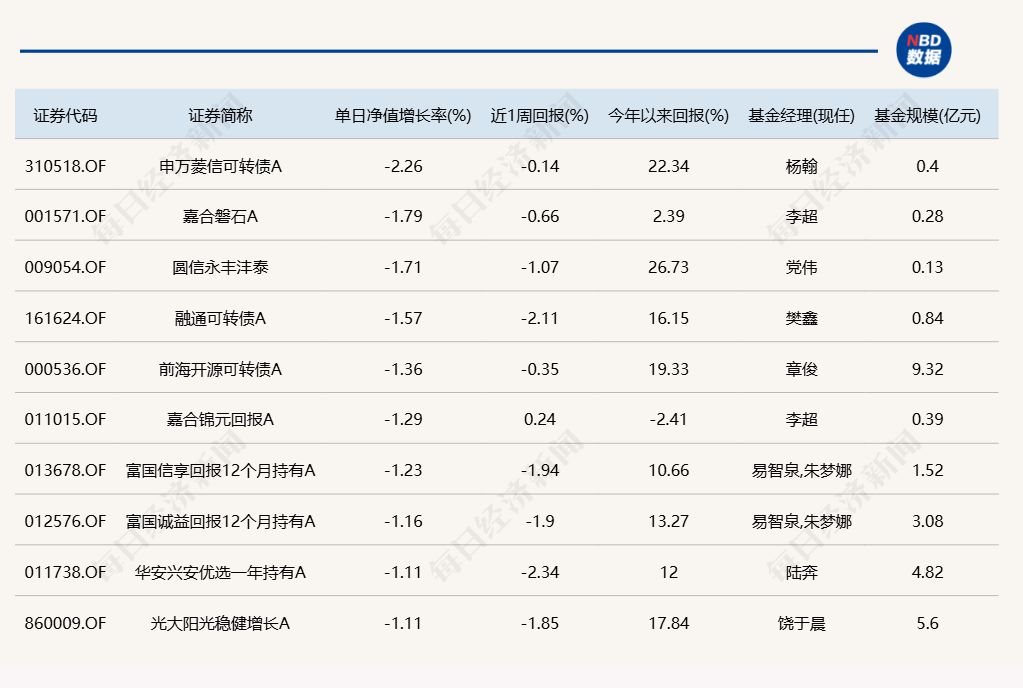1023x688 pixels.
Task: Click the fund name 嘉合锦元回报A
Action: [x=220, y=420]
